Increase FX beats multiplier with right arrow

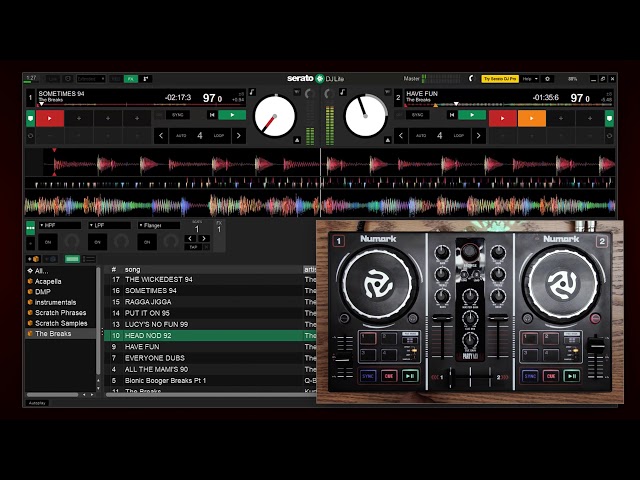click(204, 238)
